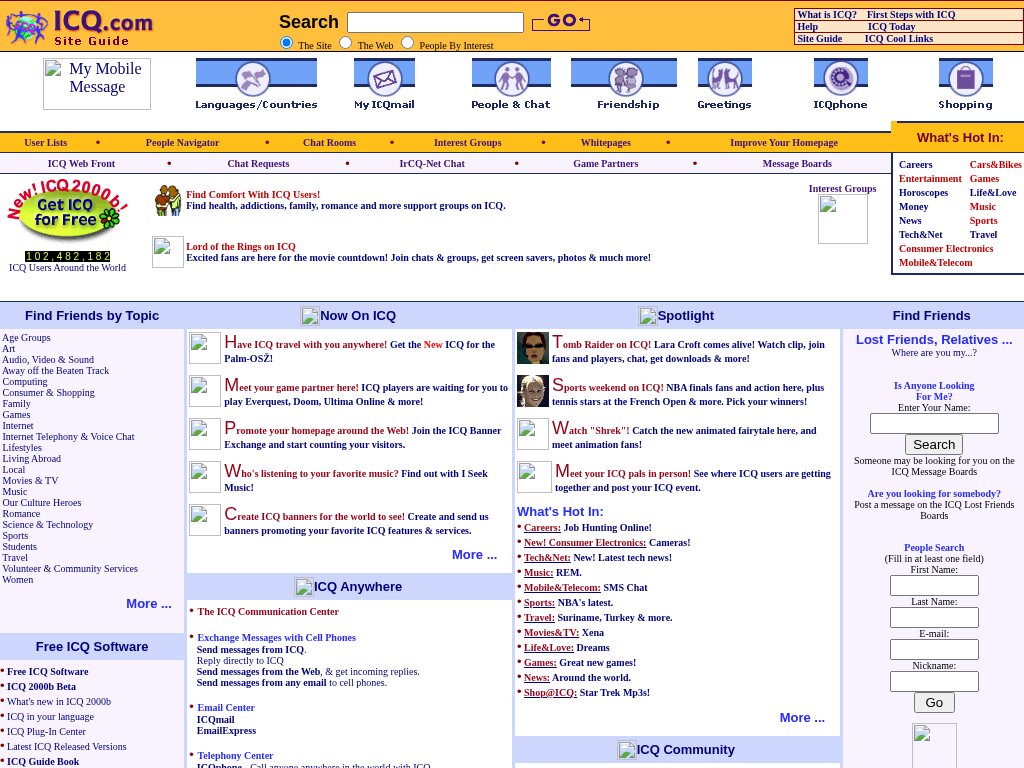Click What is ICQ? link
The height and width of the screenshot is (768, 1024).
pyautogui.click(x=827, y=14)
